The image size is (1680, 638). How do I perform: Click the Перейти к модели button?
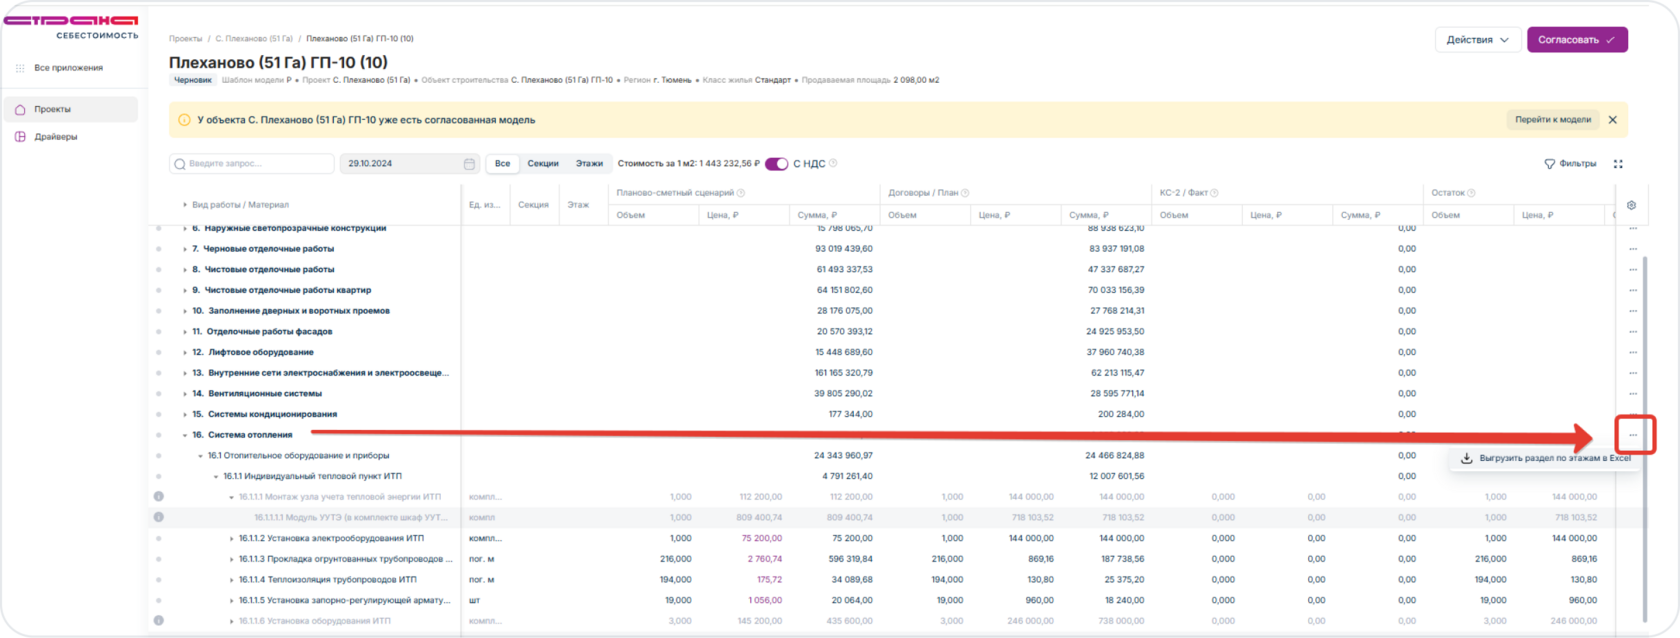1552,120
